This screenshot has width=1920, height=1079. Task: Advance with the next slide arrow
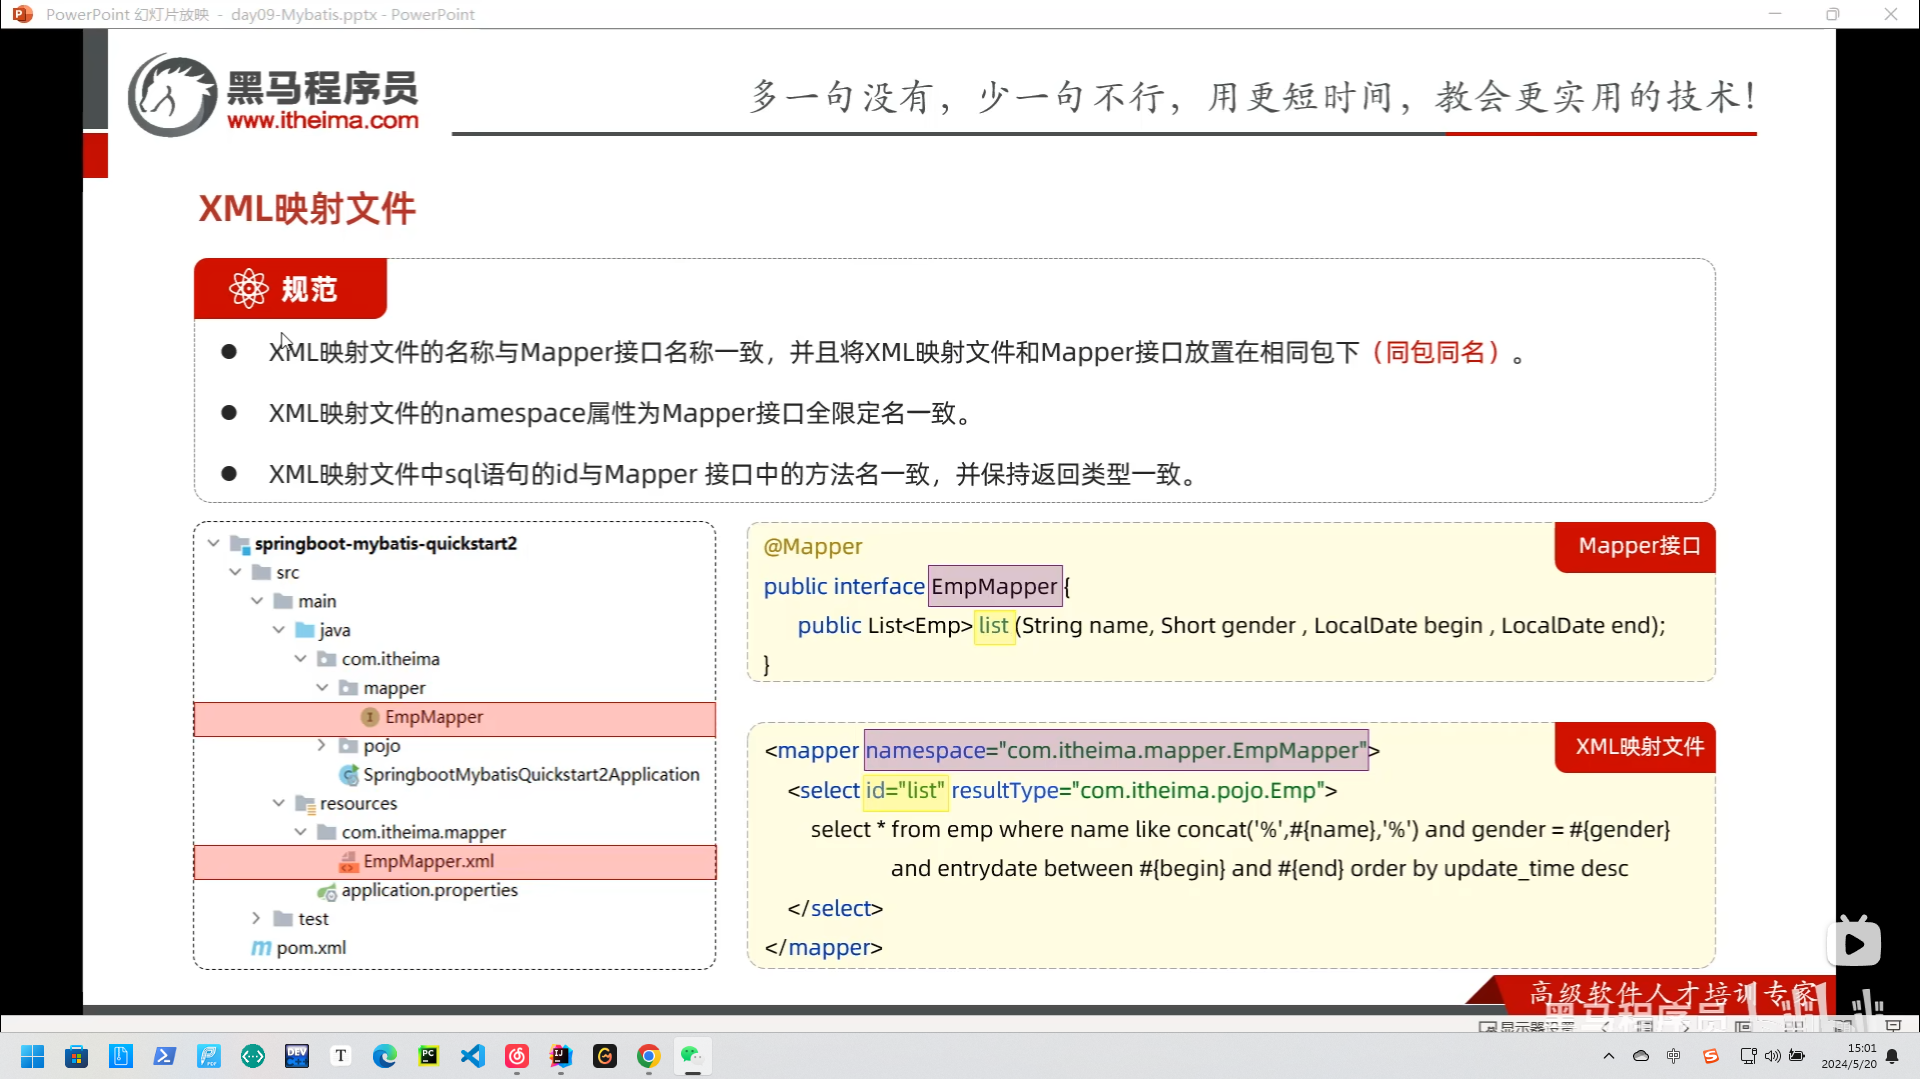(x=1685, y=1026)
